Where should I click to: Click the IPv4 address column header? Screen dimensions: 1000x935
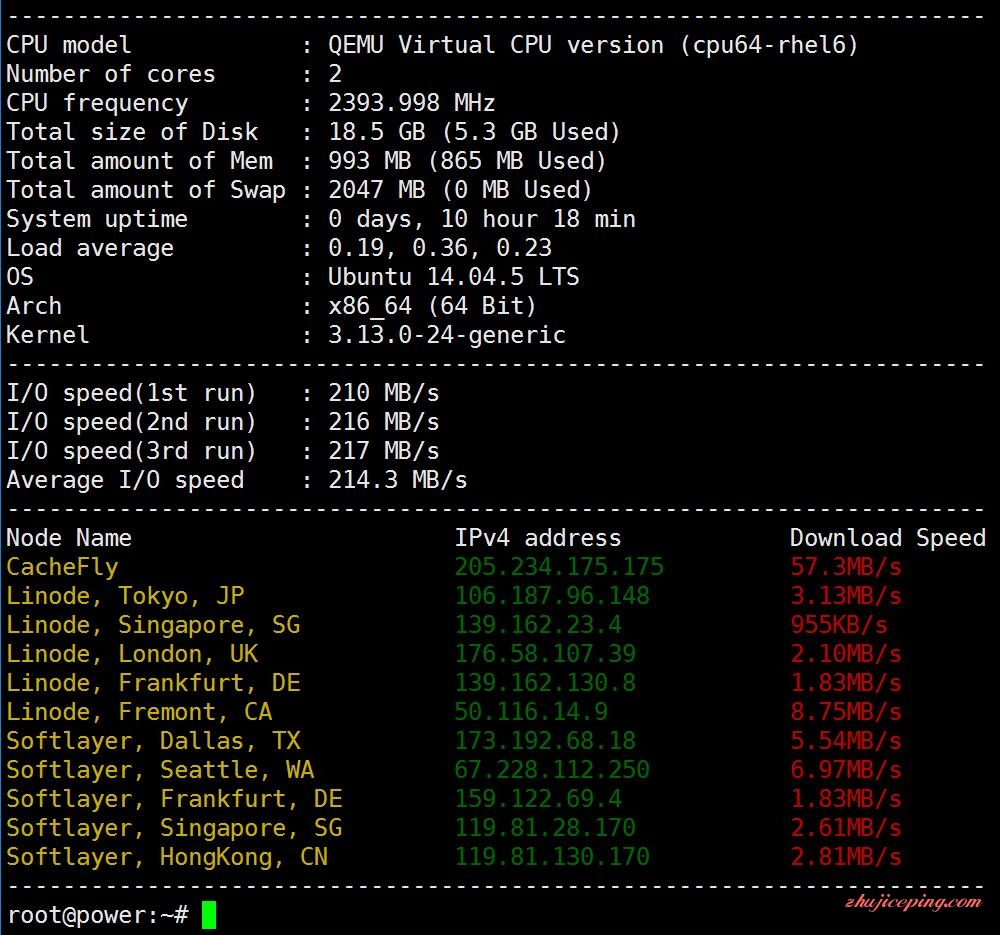pos(538,538)
